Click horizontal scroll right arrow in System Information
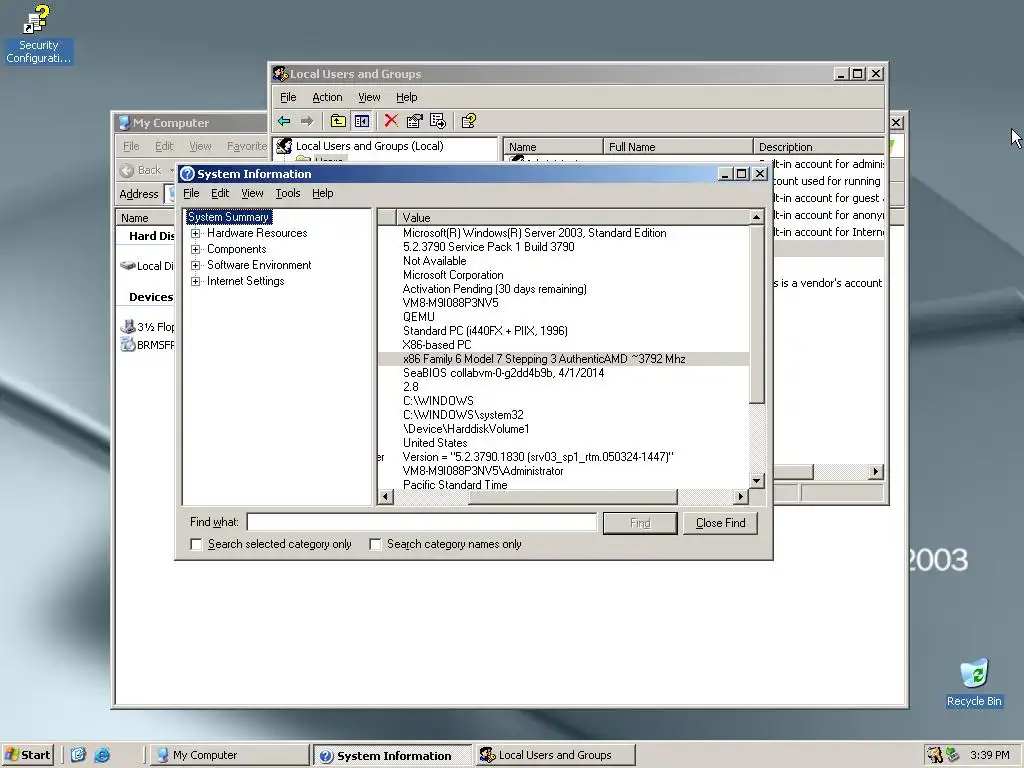This screenshot has height=768, width=1024. tap(740, 497)
